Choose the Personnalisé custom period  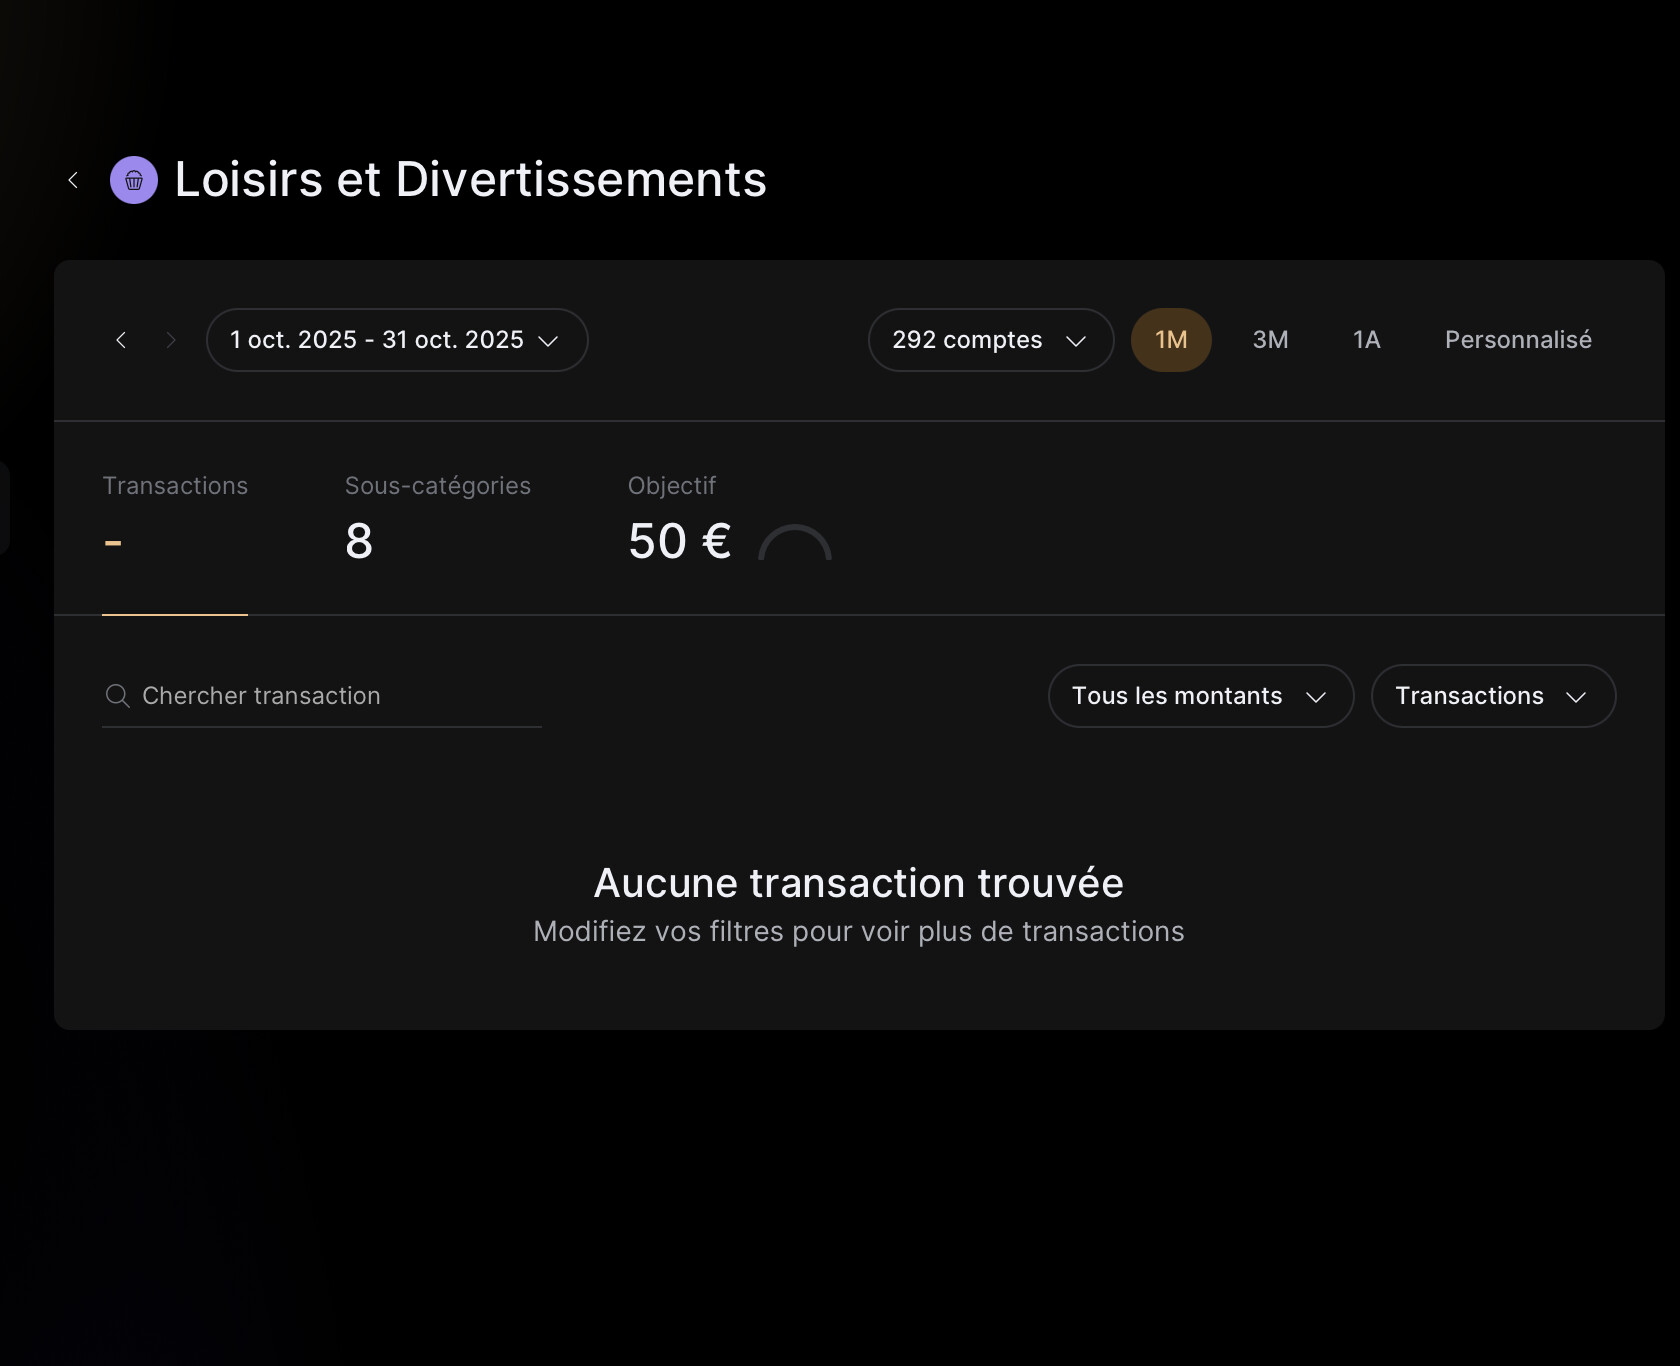tap(1517, 340)
